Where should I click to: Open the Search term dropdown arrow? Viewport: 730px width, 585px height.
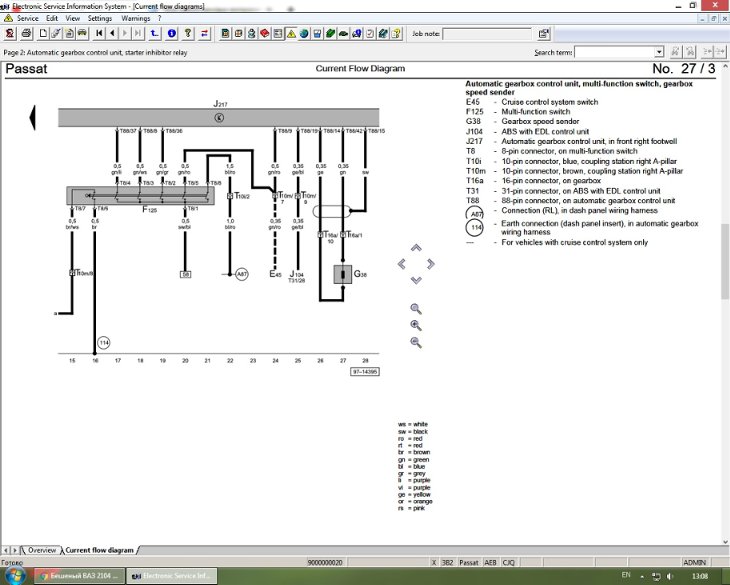coord(659,52)
